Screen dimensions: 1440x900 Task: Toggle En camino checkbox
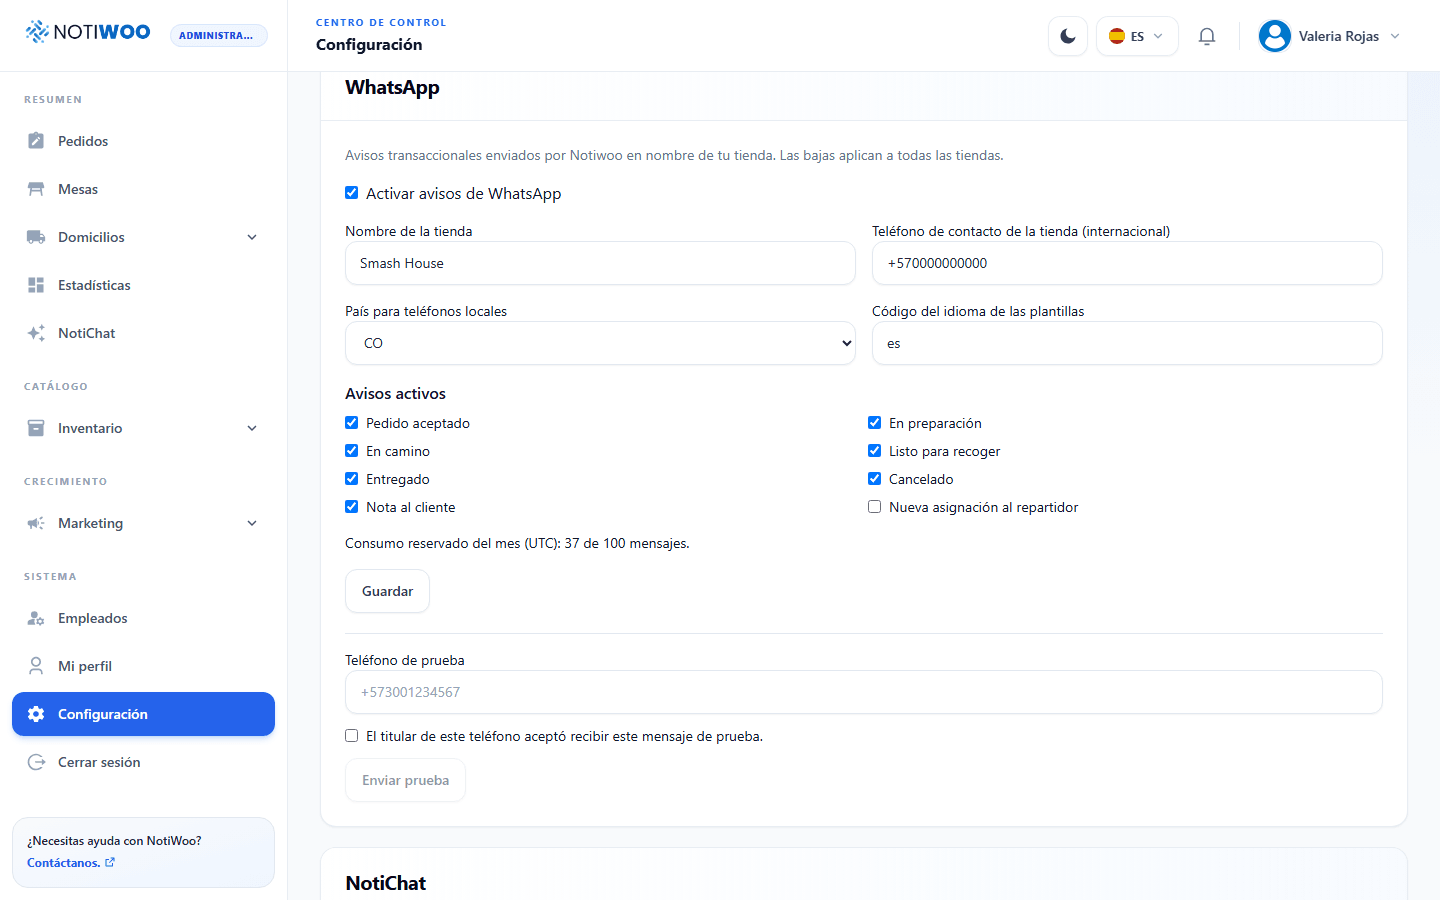352,451
